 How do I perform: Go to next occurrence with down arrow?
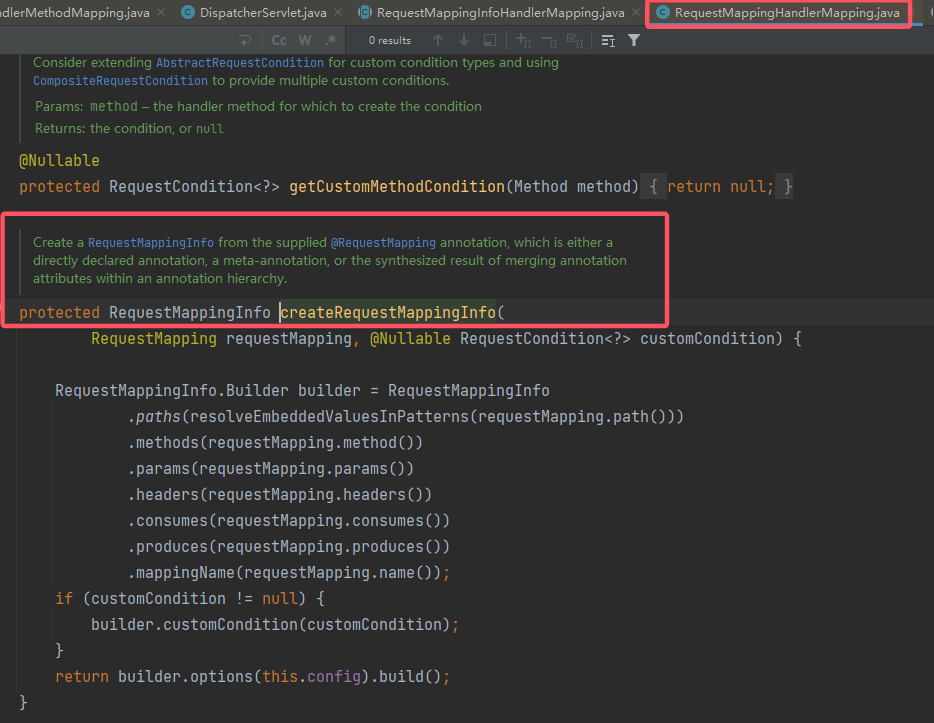(x=464, y=40)
